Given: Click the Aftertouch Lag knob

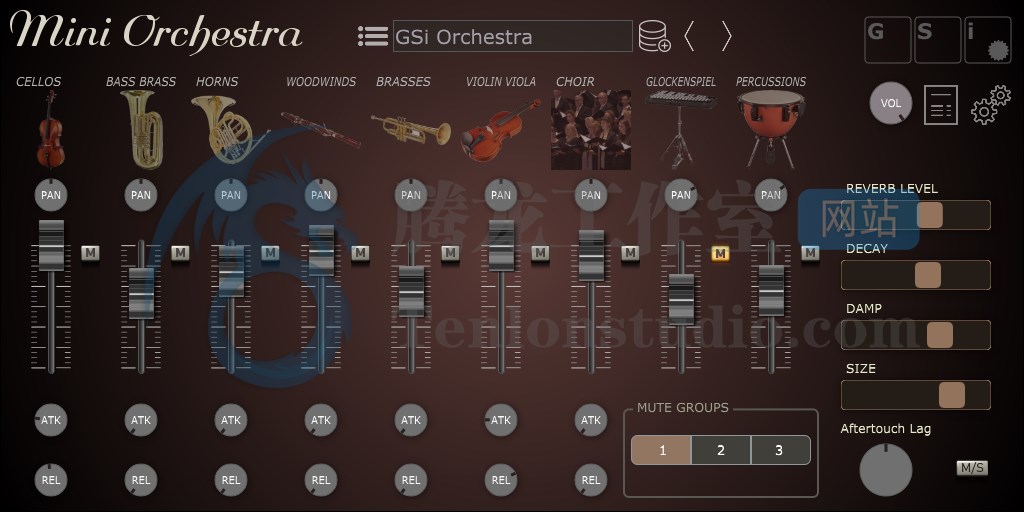Looking at the screenshot, I should click(886, 470).
